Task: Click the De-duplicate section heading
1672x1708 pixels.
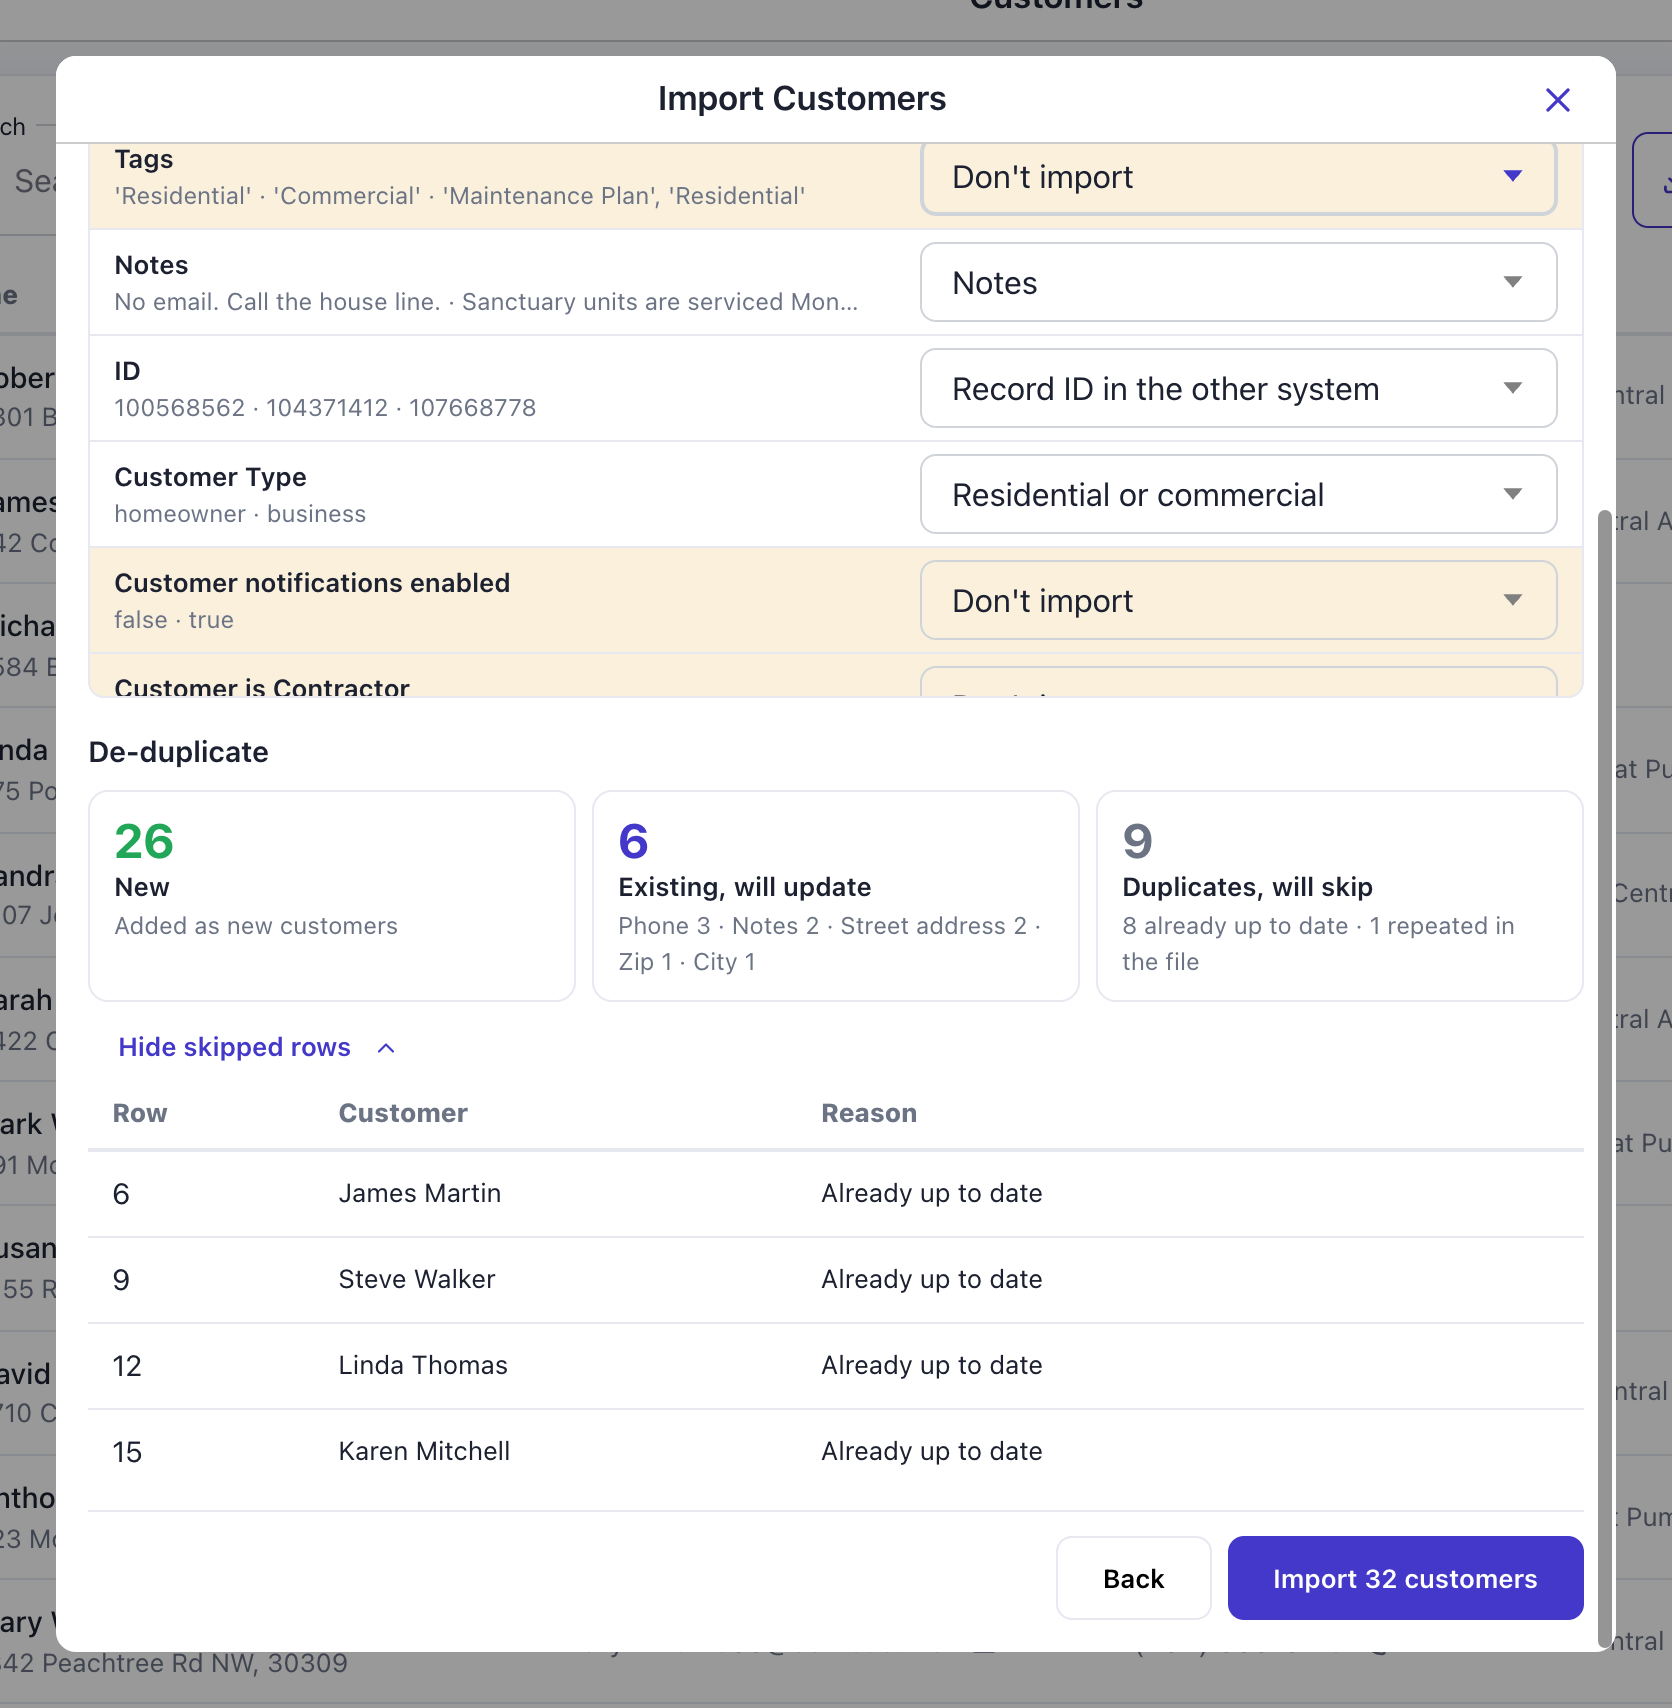Action: tap(179, 752)
